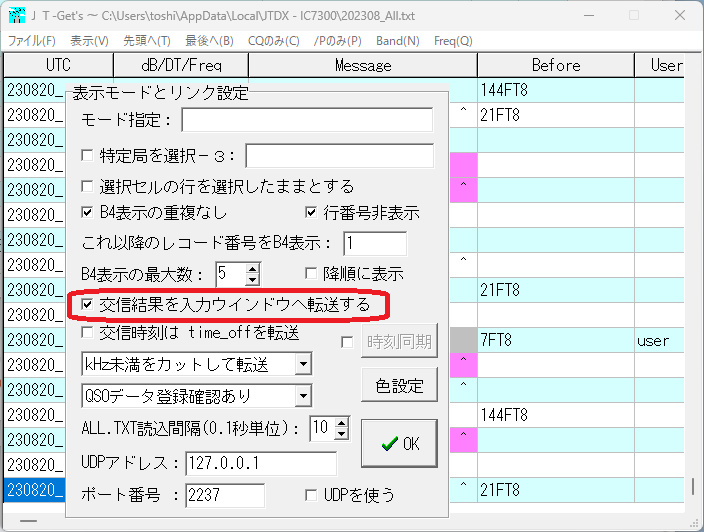Enable 交信時刻は time_offを転送 checkbox

pos(87,333)
